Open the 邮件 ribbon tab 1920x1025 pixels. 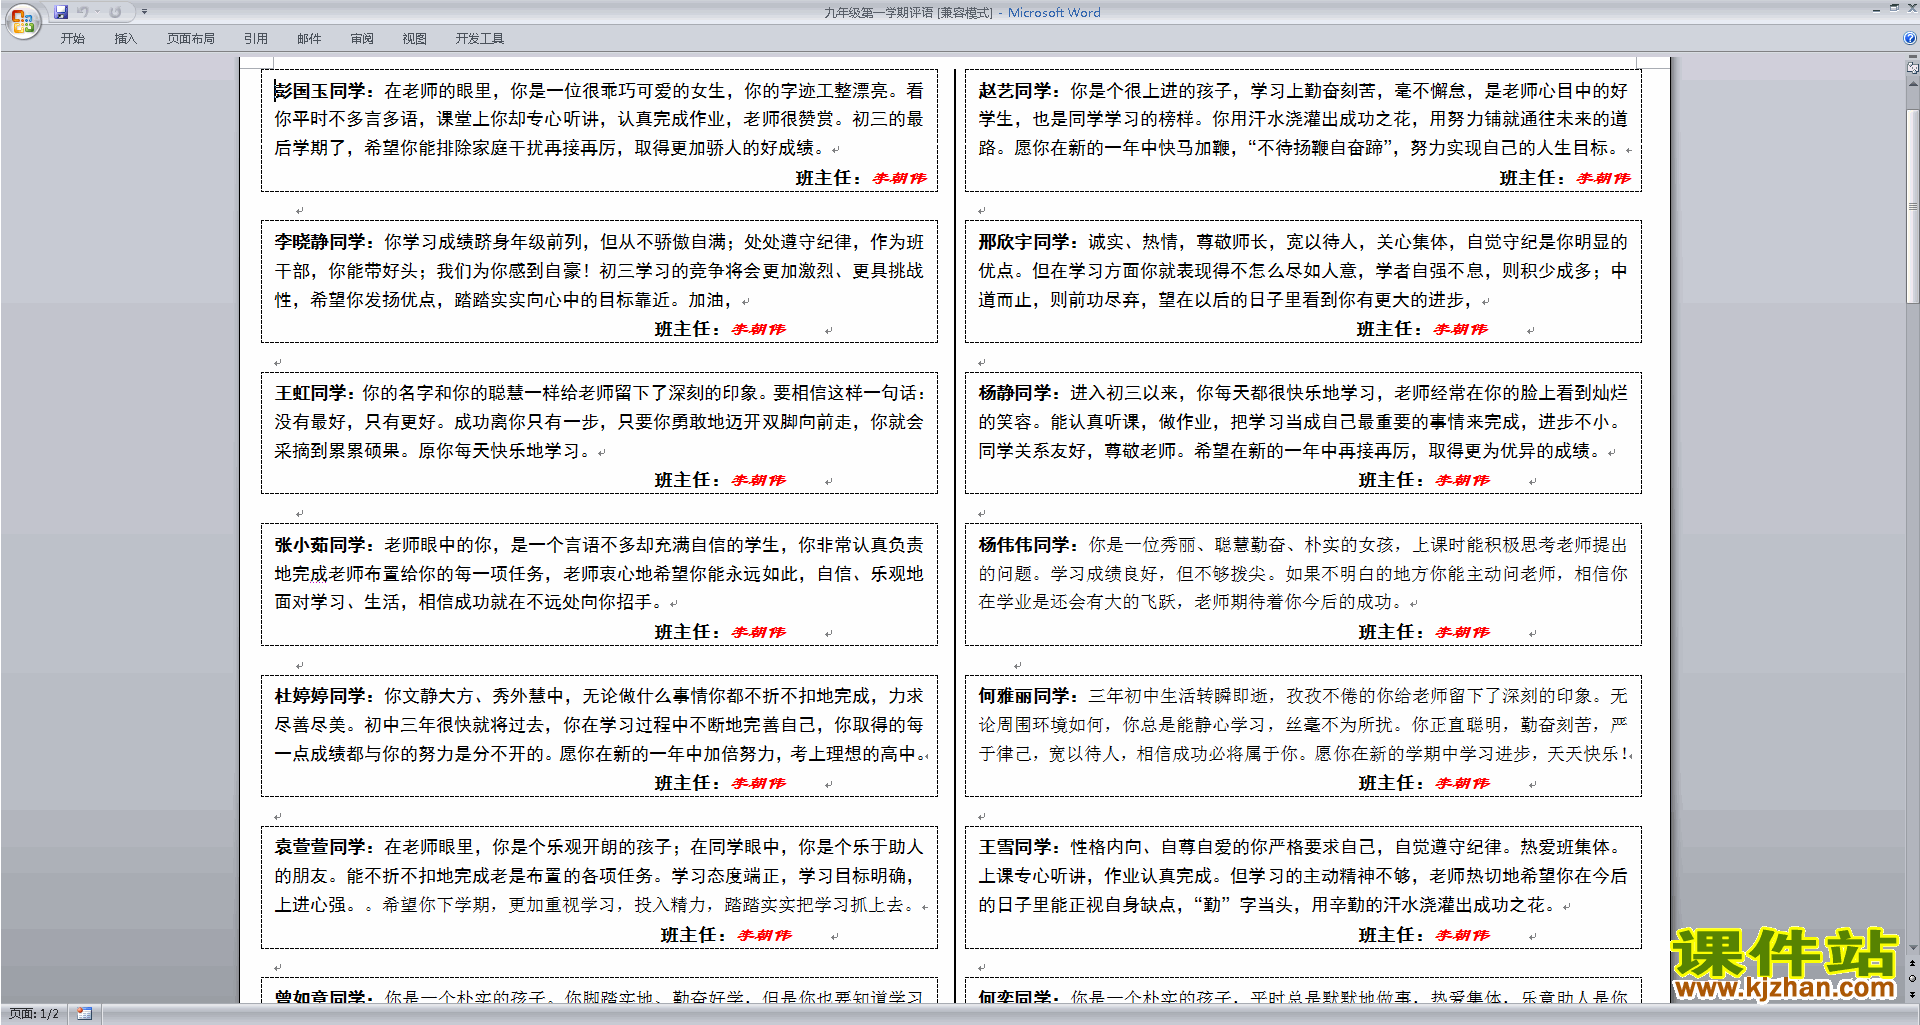[x=309, y=39]
